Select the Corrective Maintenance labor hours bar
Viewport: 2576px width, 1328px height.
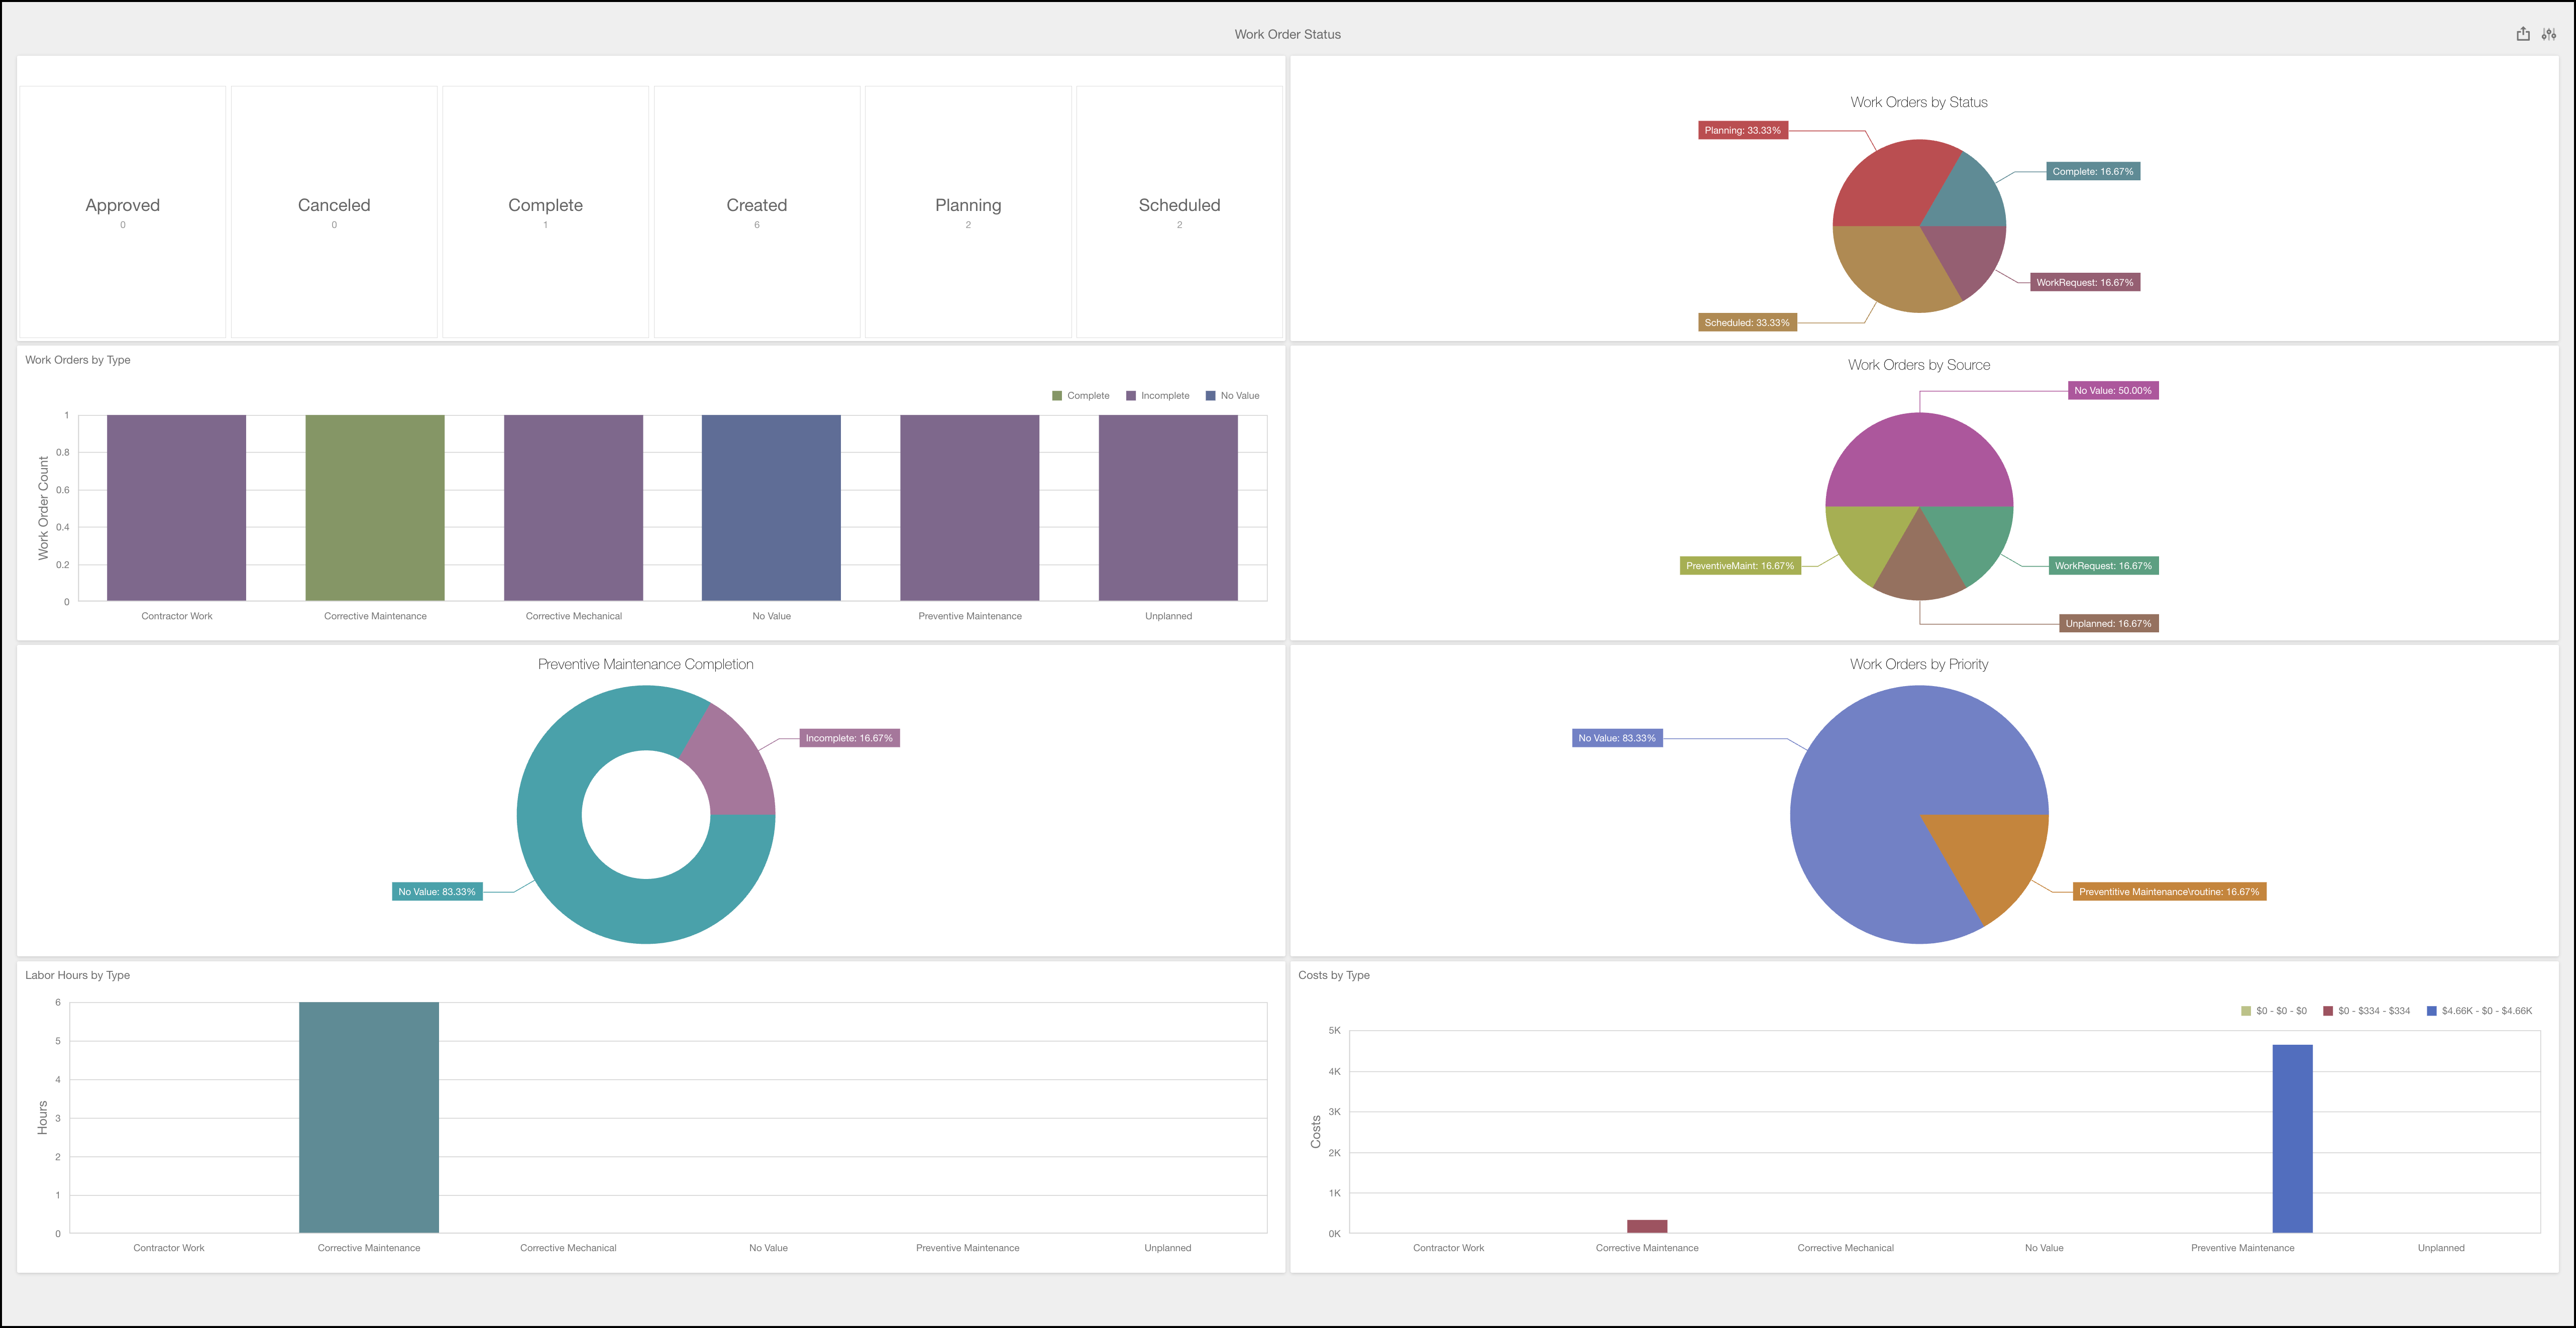pyautogui.click(x=368, y=1117)
